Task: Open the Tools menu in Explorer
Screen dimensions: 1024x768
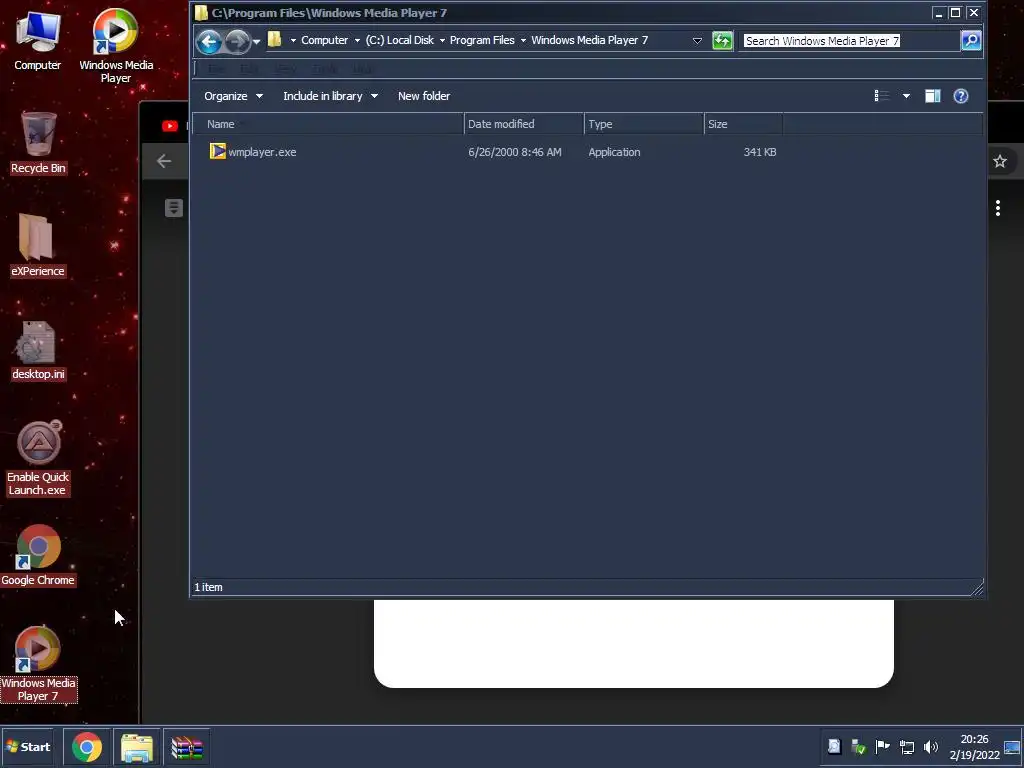Action: coord(325,69)
